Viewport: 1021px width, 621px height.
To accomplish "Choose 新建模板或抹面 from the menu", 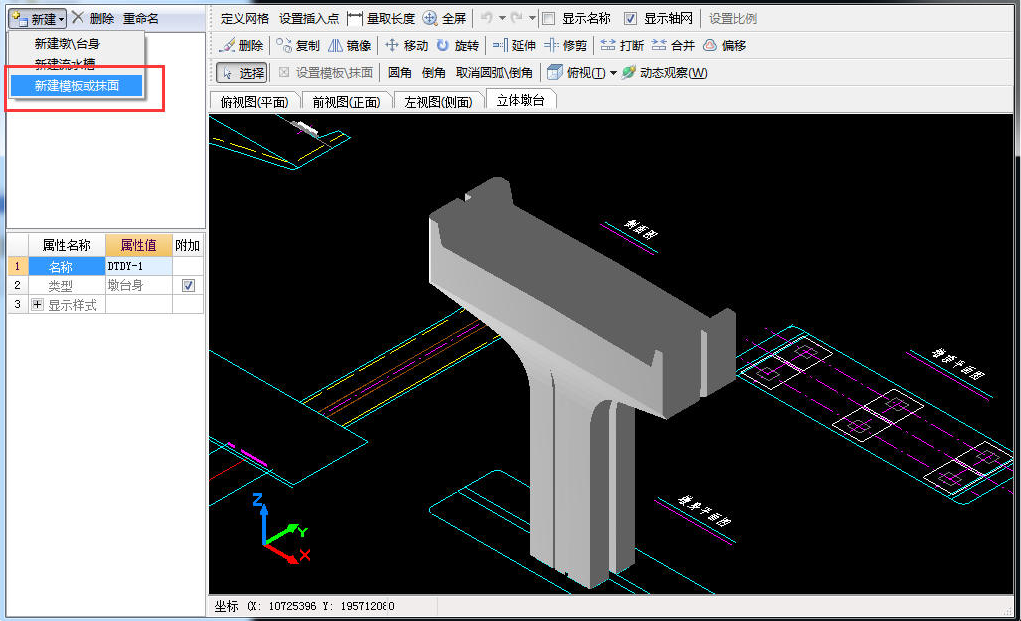I will coord(76,86).
